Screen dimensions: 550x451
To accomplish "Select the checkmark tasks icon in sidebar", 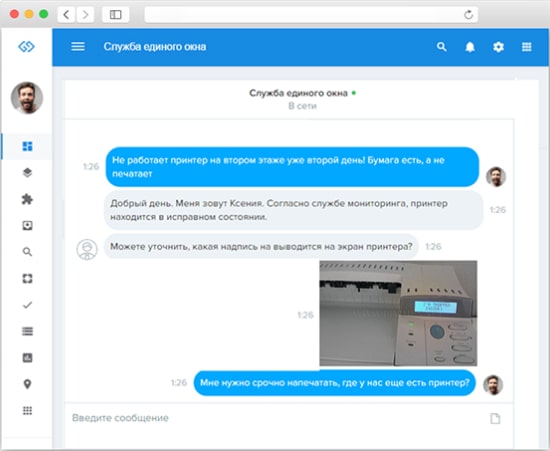I will point(27,305).
